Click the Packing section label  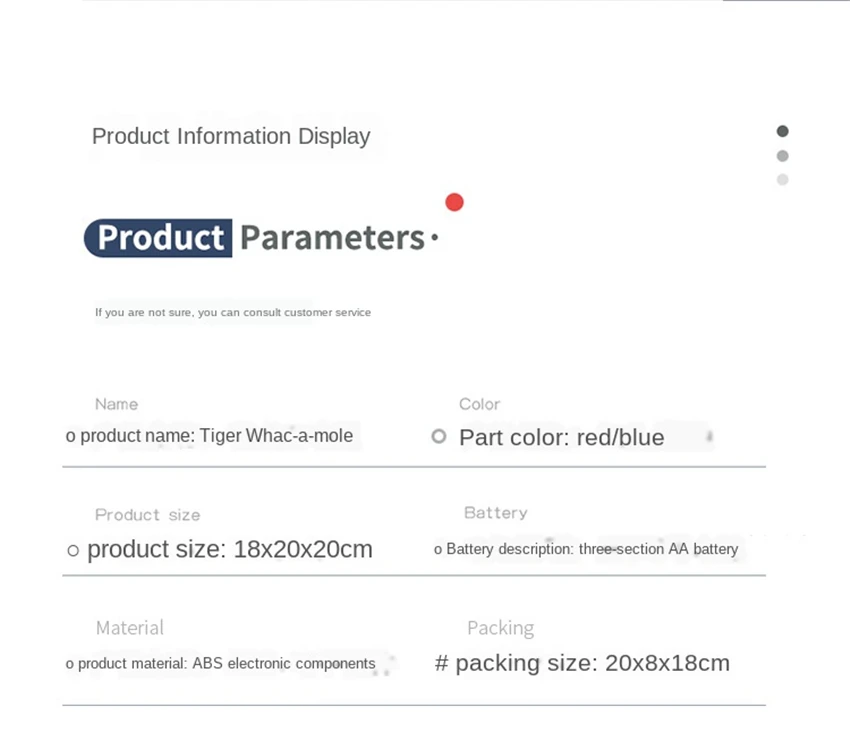[x=500, y=628]
